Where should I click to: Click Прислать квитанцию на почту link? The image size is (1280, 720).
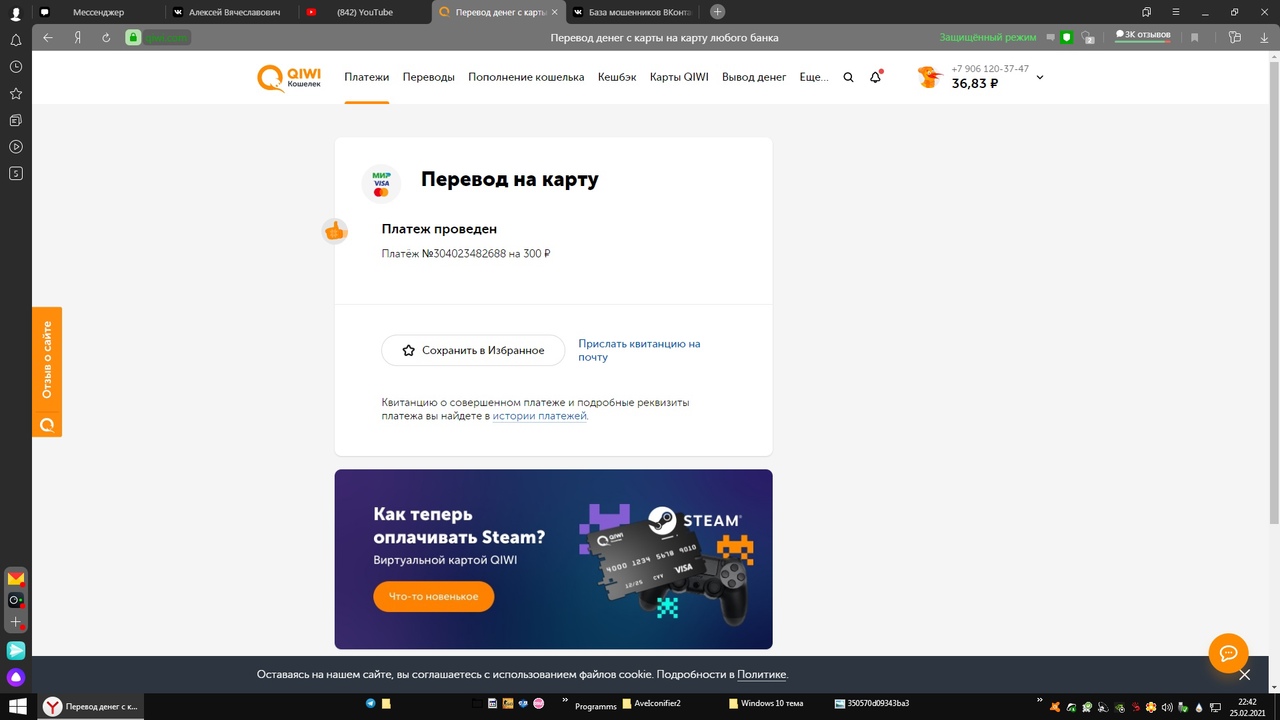pos(638,350)
